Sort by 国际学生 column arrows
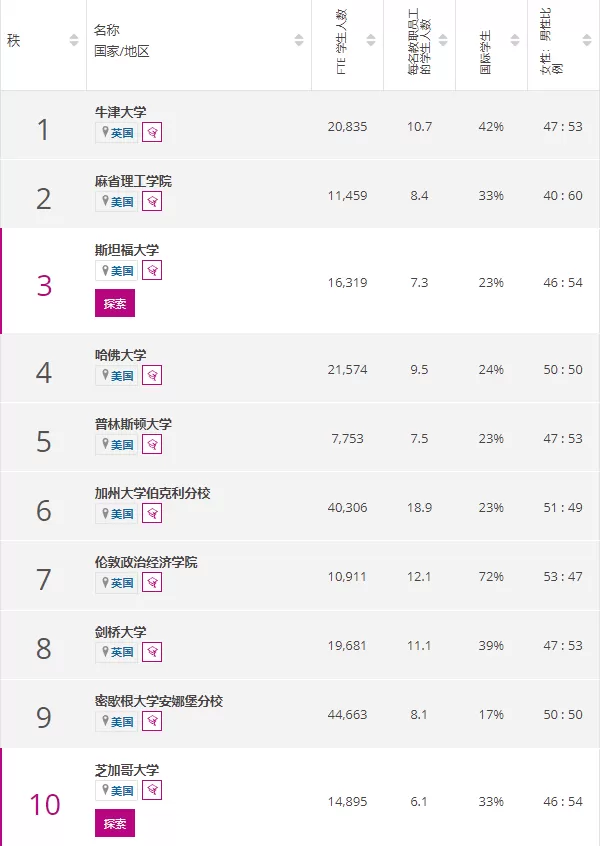This screenshot has height=846, width=600. (515, 40)
